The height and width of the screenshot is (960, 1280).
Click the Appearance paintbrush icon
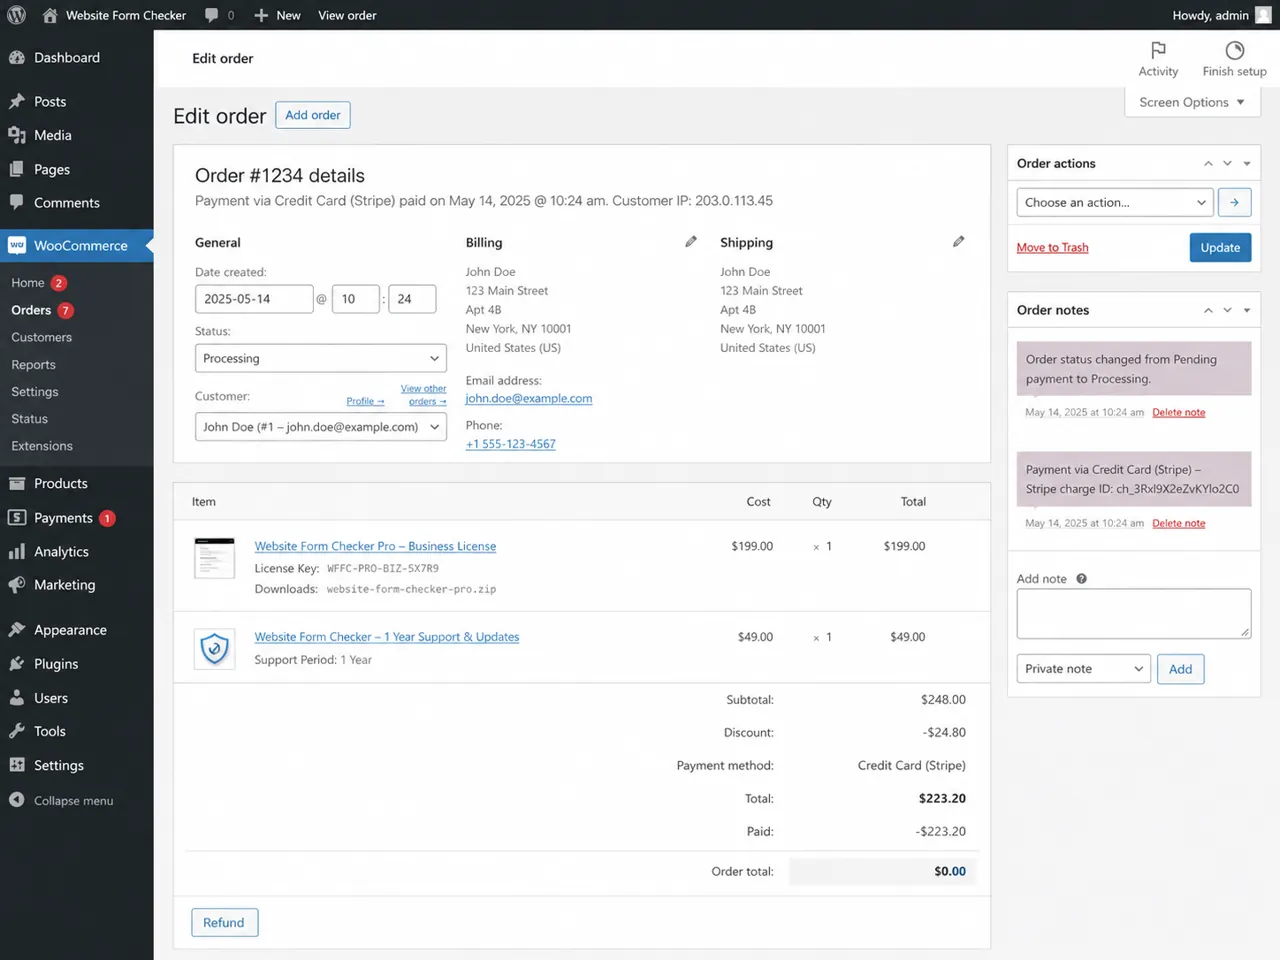pyautogui.click(x=17, y=630)
